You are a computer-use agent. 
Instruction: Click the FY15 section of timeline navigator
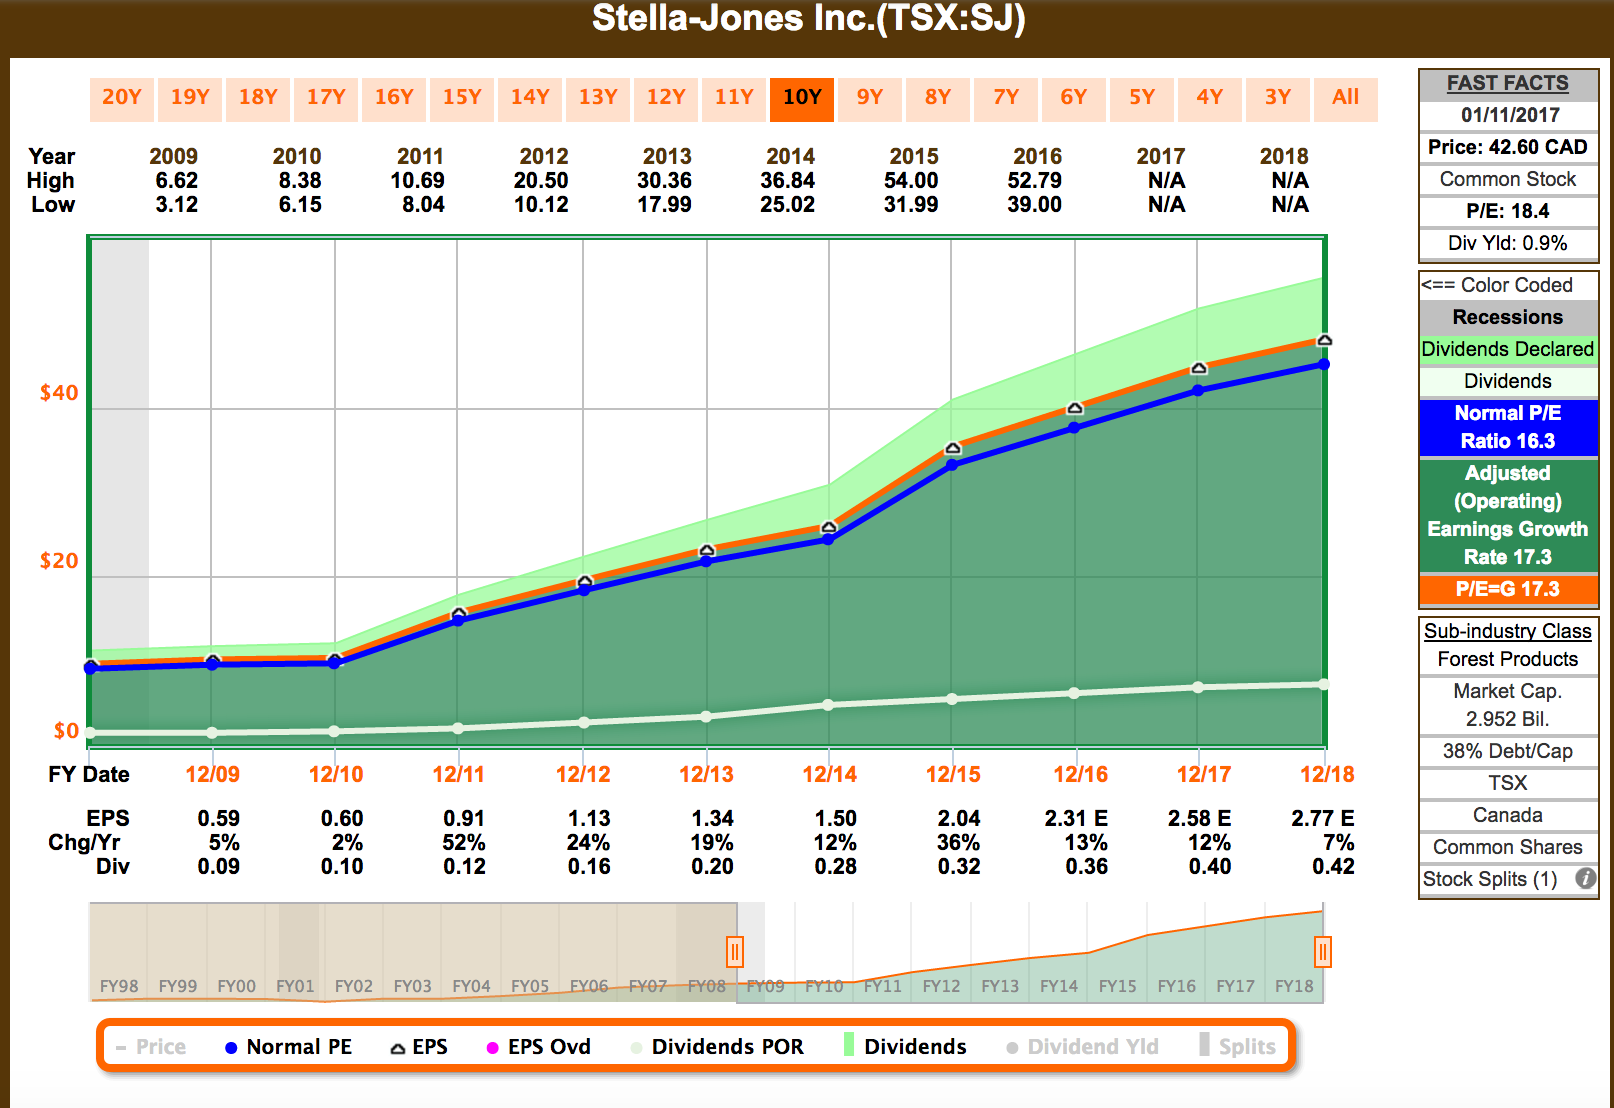pyautogui.click(x=1118, y=952)
